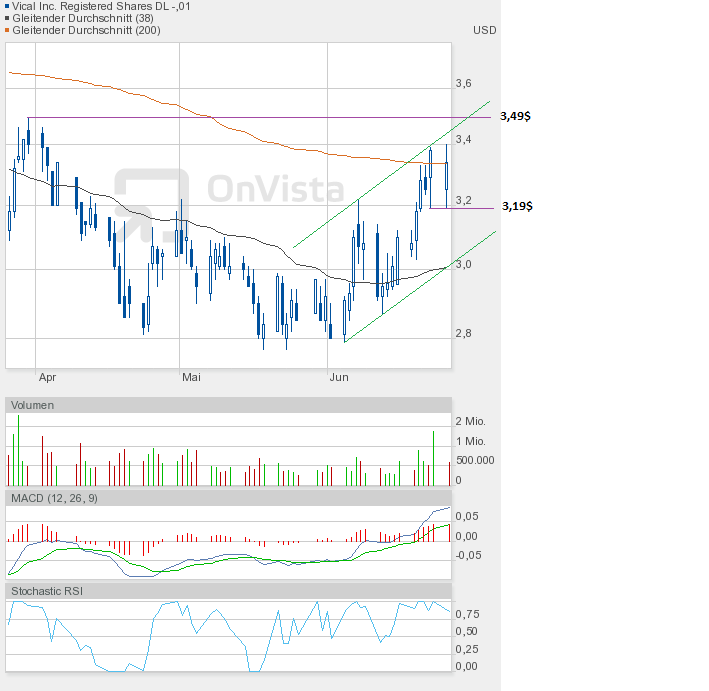Click the 2 Mio. volume axis label
Image resolution: width=709 pixels, height=691 pixels.
(470, 421)
